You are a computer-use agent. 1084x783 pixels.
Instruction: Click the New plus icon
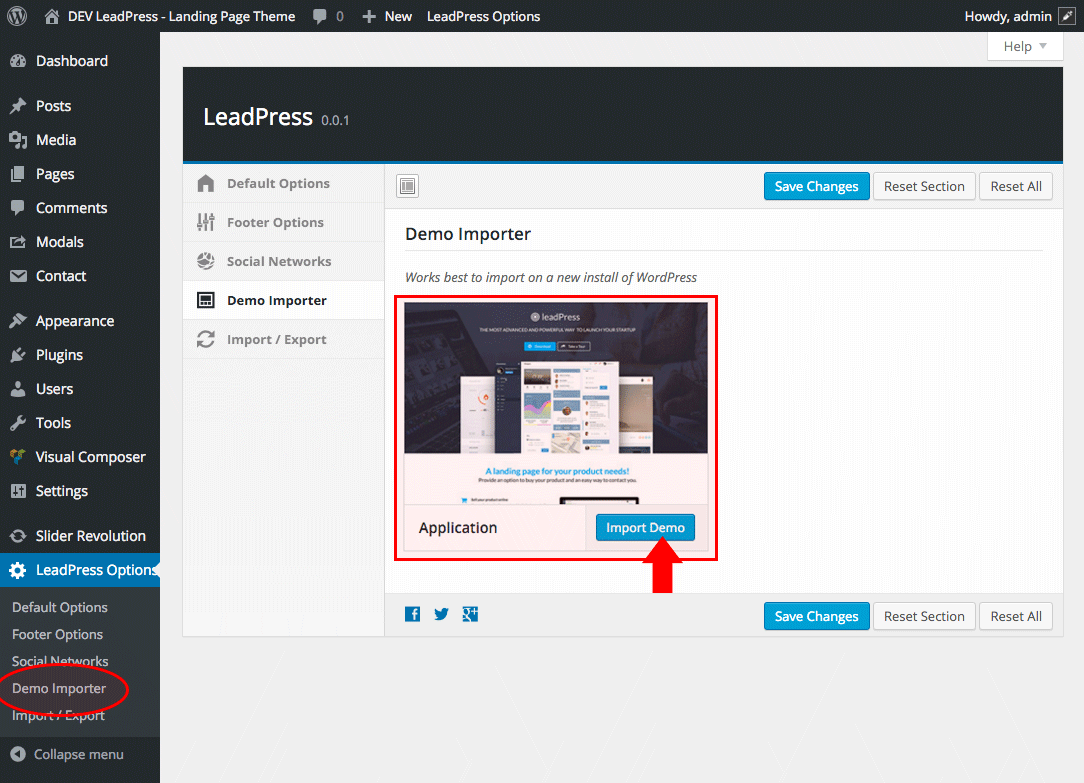369,17
